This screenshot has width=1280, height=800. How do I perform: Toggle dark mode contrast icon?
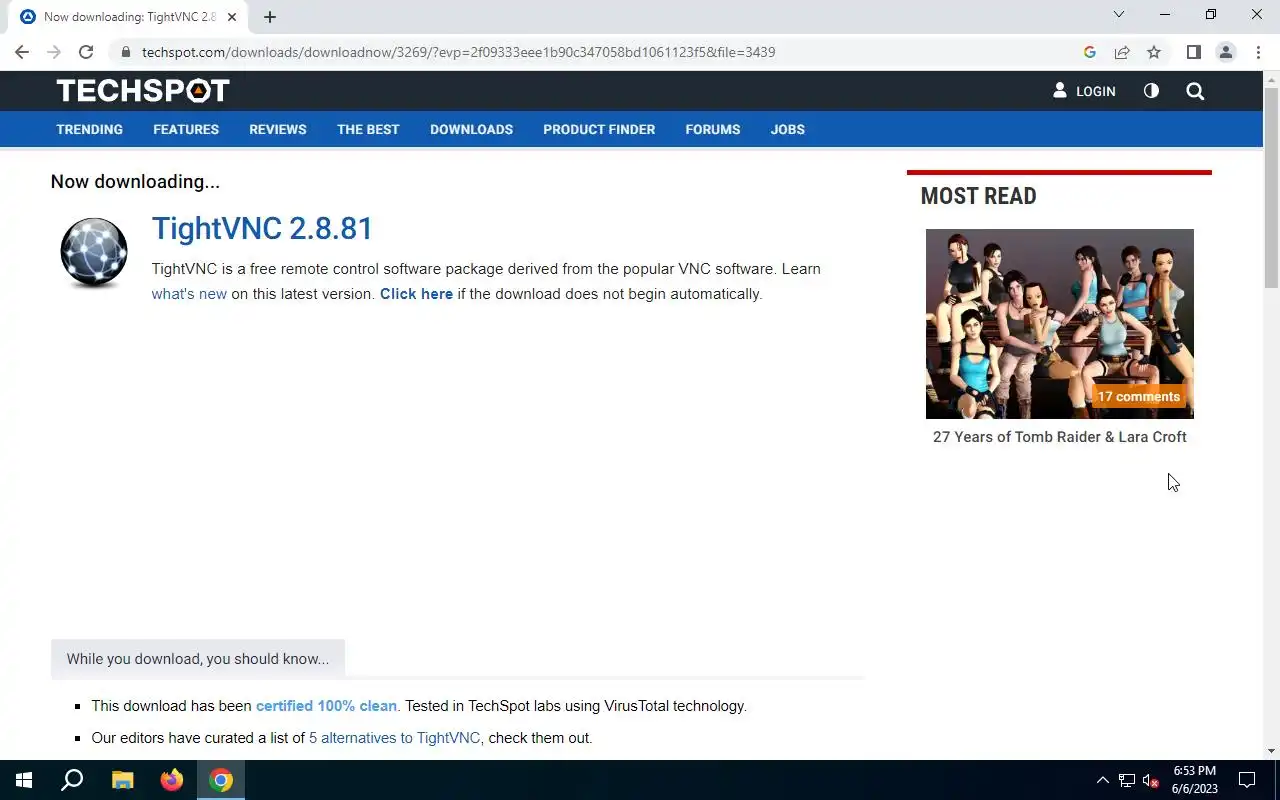coord(1151,90)
